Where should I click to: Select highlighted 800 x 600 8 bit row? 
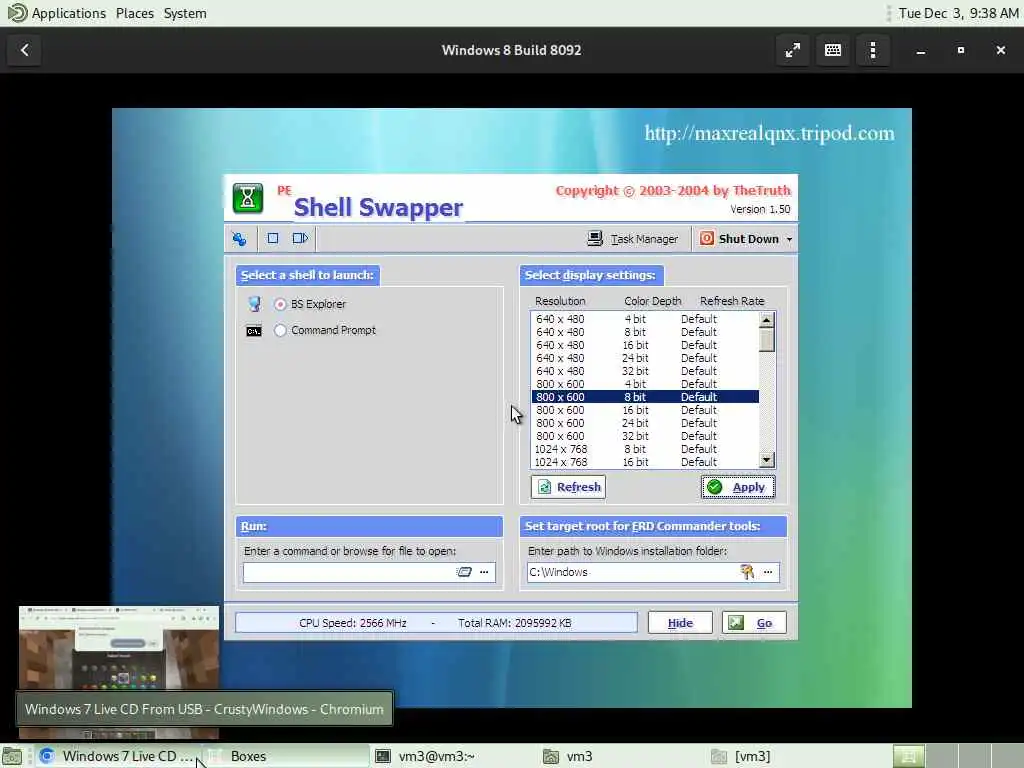pyautogui.click(x=645, y=397)
